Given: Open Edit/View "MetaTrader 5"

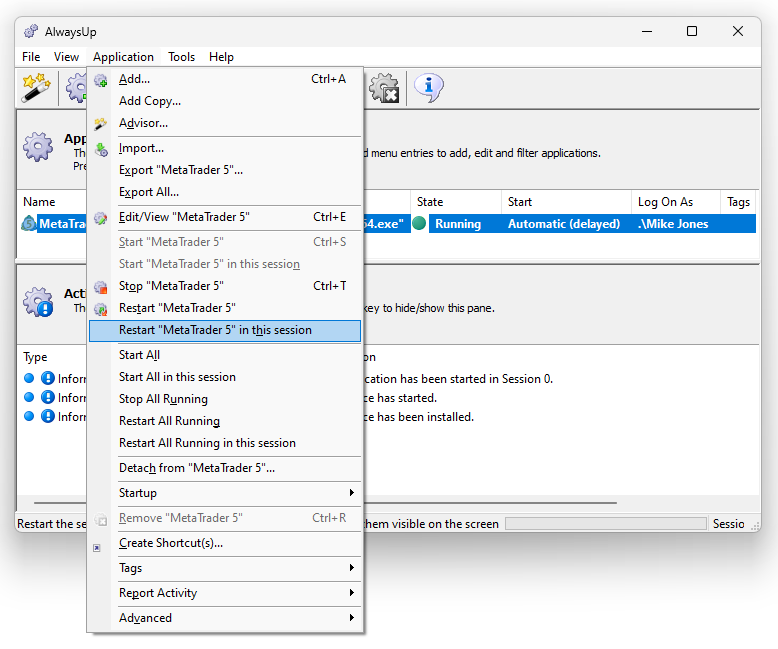Looking at the screenshot, I should [x=225, y=217].
